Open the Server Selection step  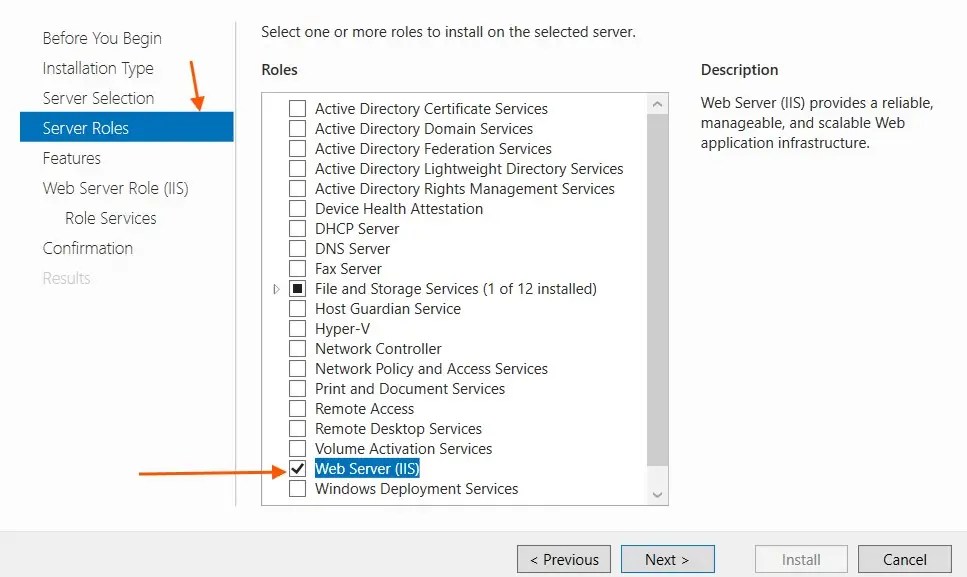[98, 98]
